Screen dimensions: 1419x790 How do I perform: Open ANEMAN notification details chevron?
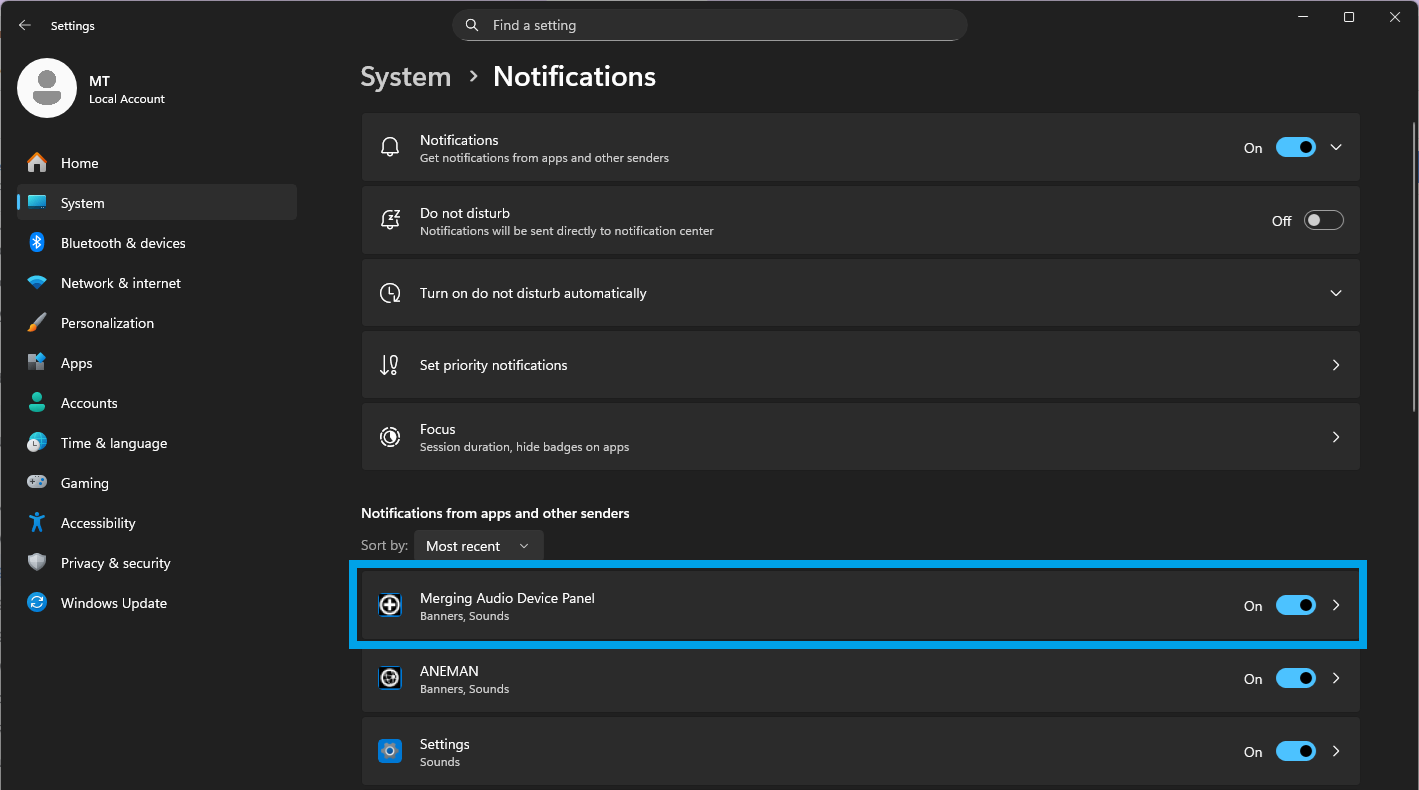[1336, 678]
